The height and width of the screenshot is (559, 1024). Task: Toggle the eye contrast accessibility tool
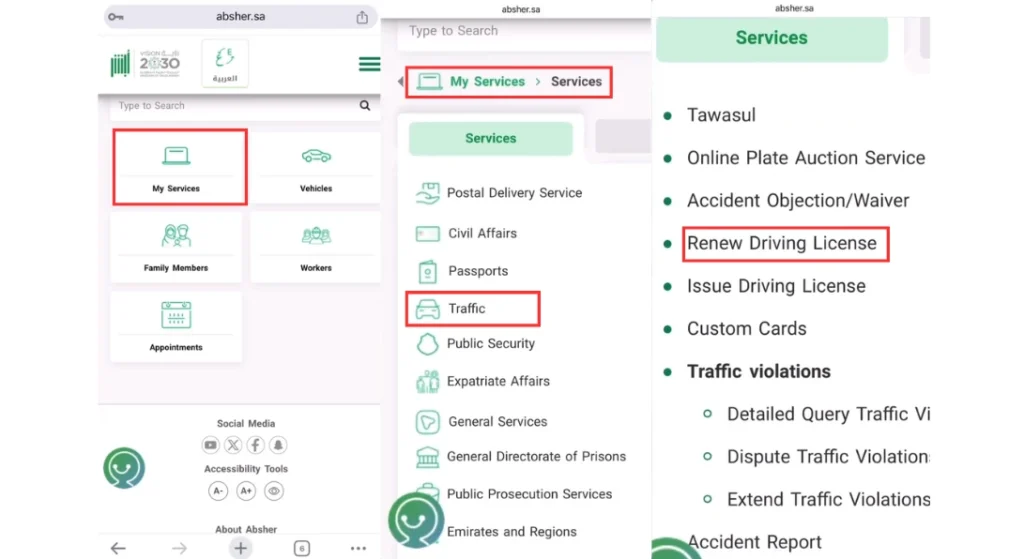274,491
